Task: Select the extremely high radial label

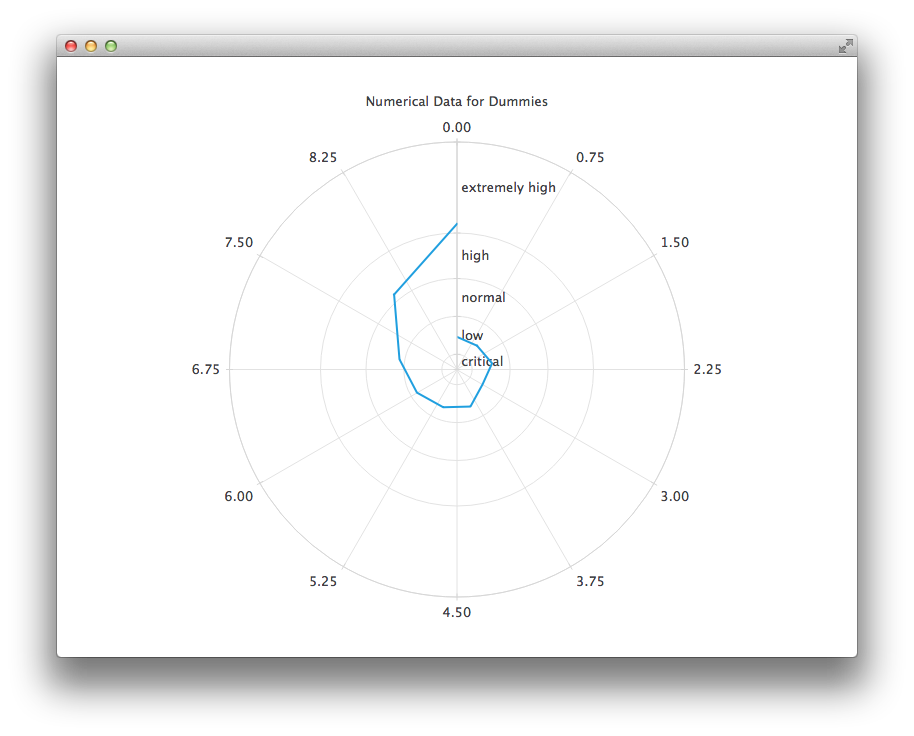Action: click(x=508, y=187)
